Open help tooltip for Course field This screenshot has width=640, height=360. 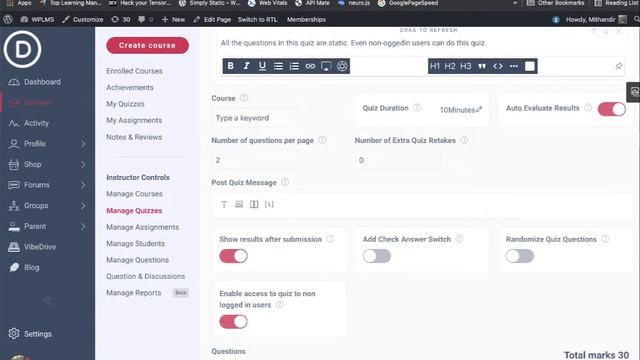click(244, 98)
